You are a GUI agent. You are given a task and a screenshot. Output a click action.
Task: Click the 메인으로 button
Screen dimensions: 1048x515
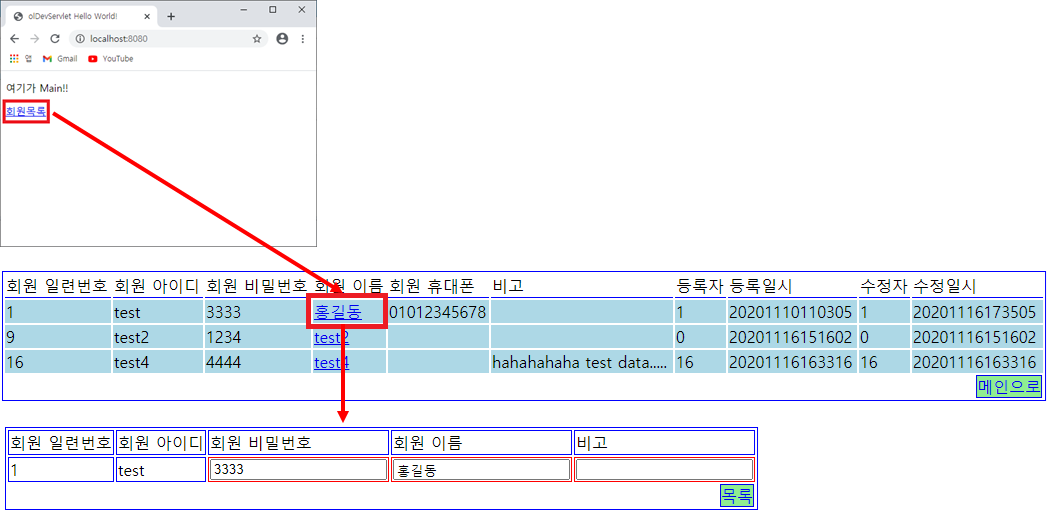pyautogui.click(x=1009, y=386)
